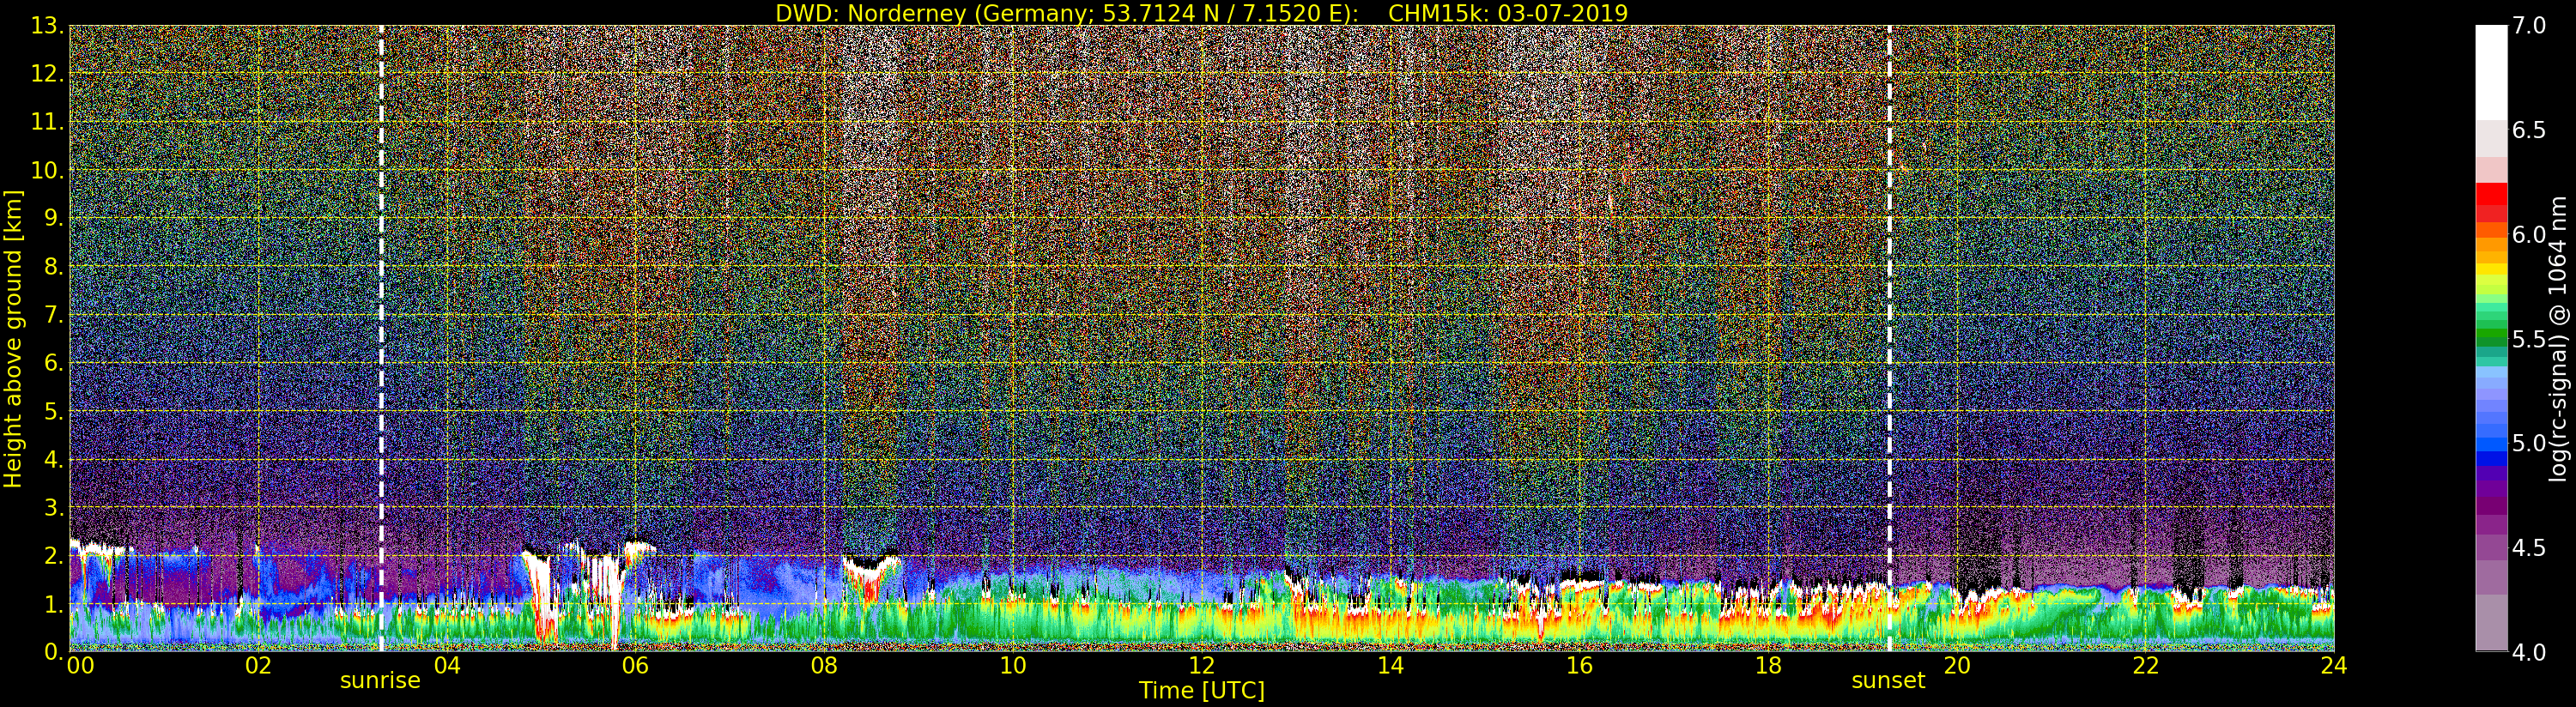
Task: Click colorbar tick value 6.0
Action: [2529, 234]
